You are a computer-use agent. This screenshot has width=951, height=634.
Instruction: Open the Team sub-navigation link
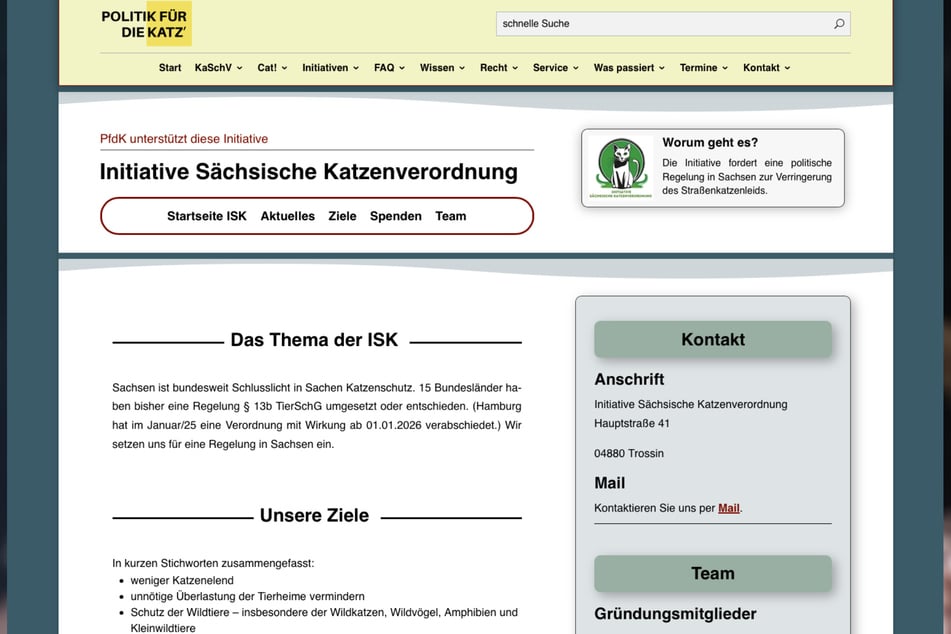[x=451, y=216]
